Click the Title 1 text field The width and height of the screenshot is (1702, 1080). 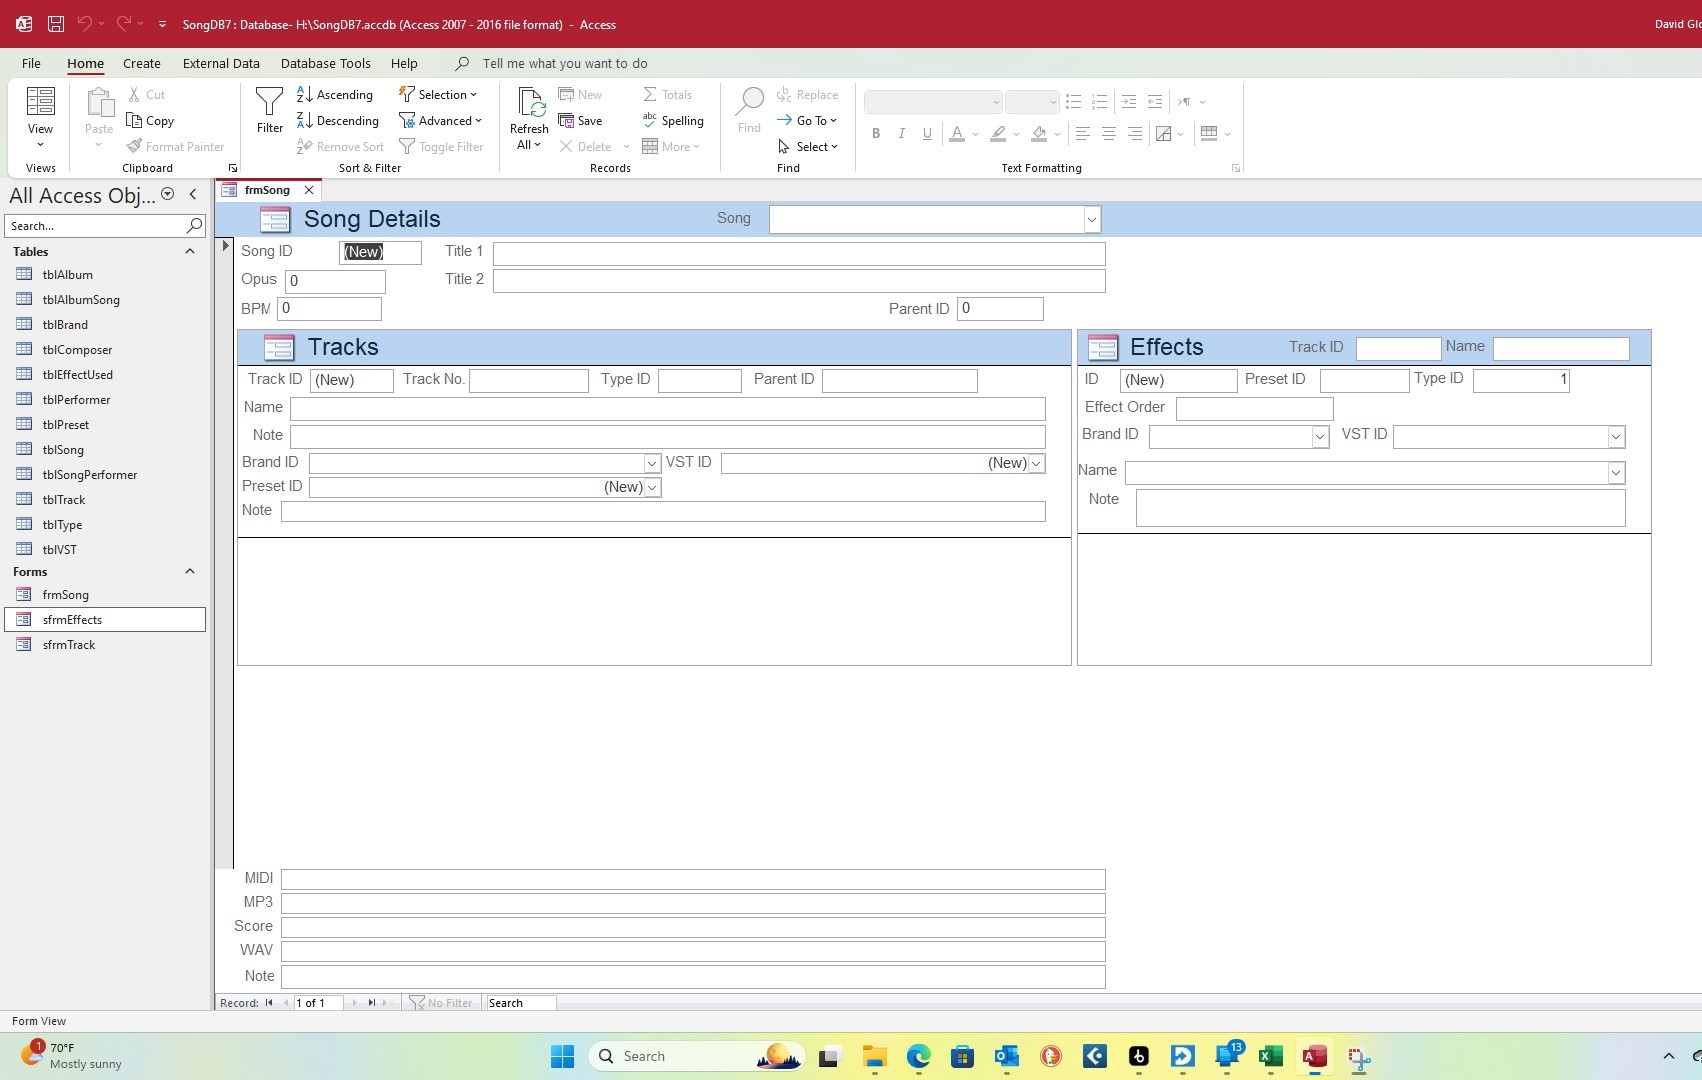point(798,254)
